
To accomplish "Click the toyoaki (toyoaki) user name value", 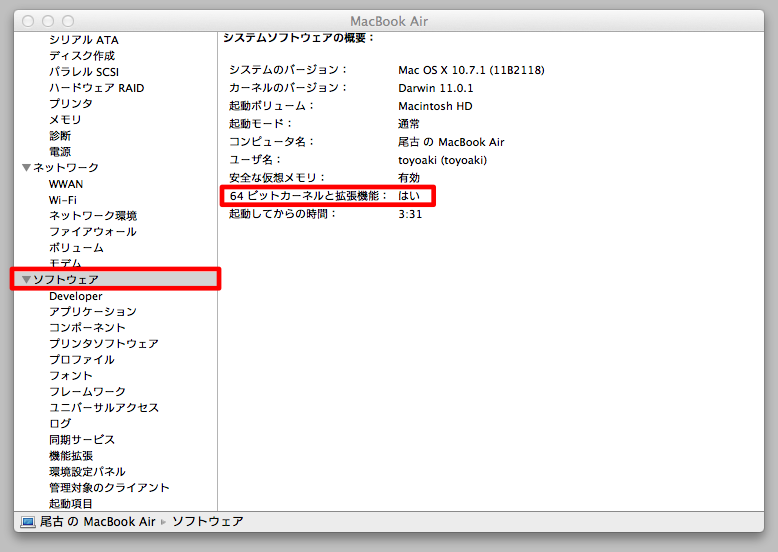I will (443, 160).
